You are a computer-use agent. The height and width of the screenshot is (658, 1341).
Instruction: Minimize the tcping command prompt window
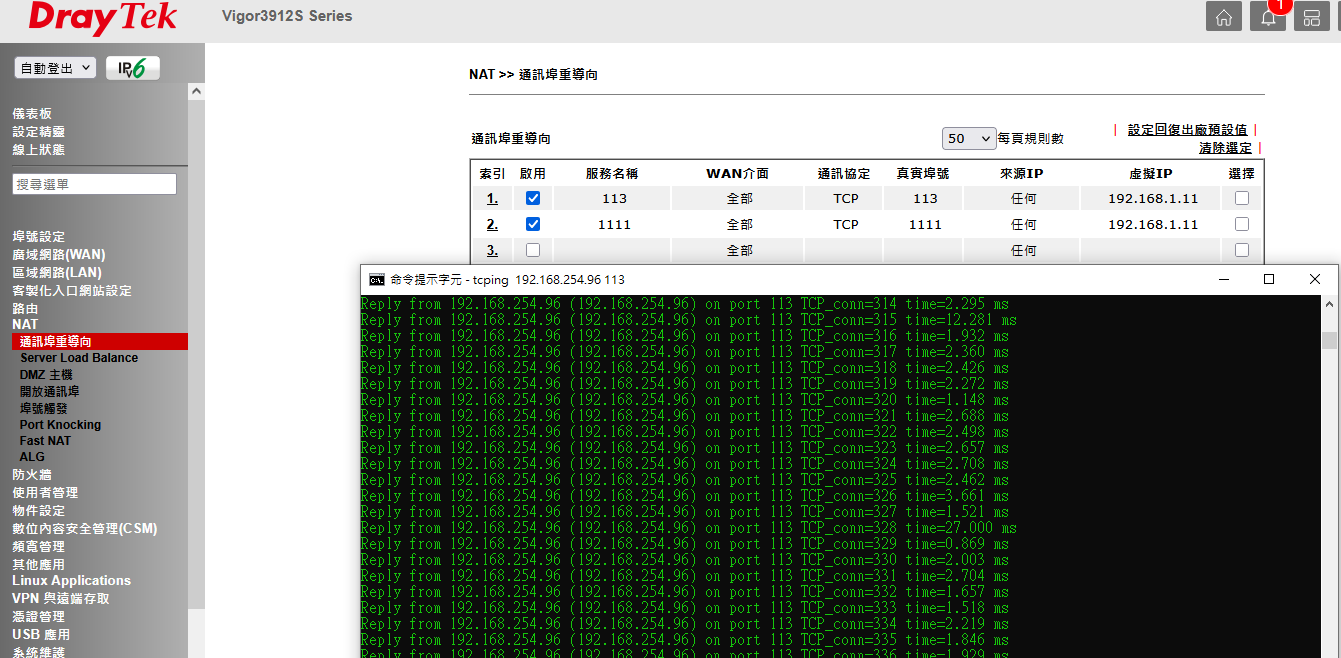1222,280
